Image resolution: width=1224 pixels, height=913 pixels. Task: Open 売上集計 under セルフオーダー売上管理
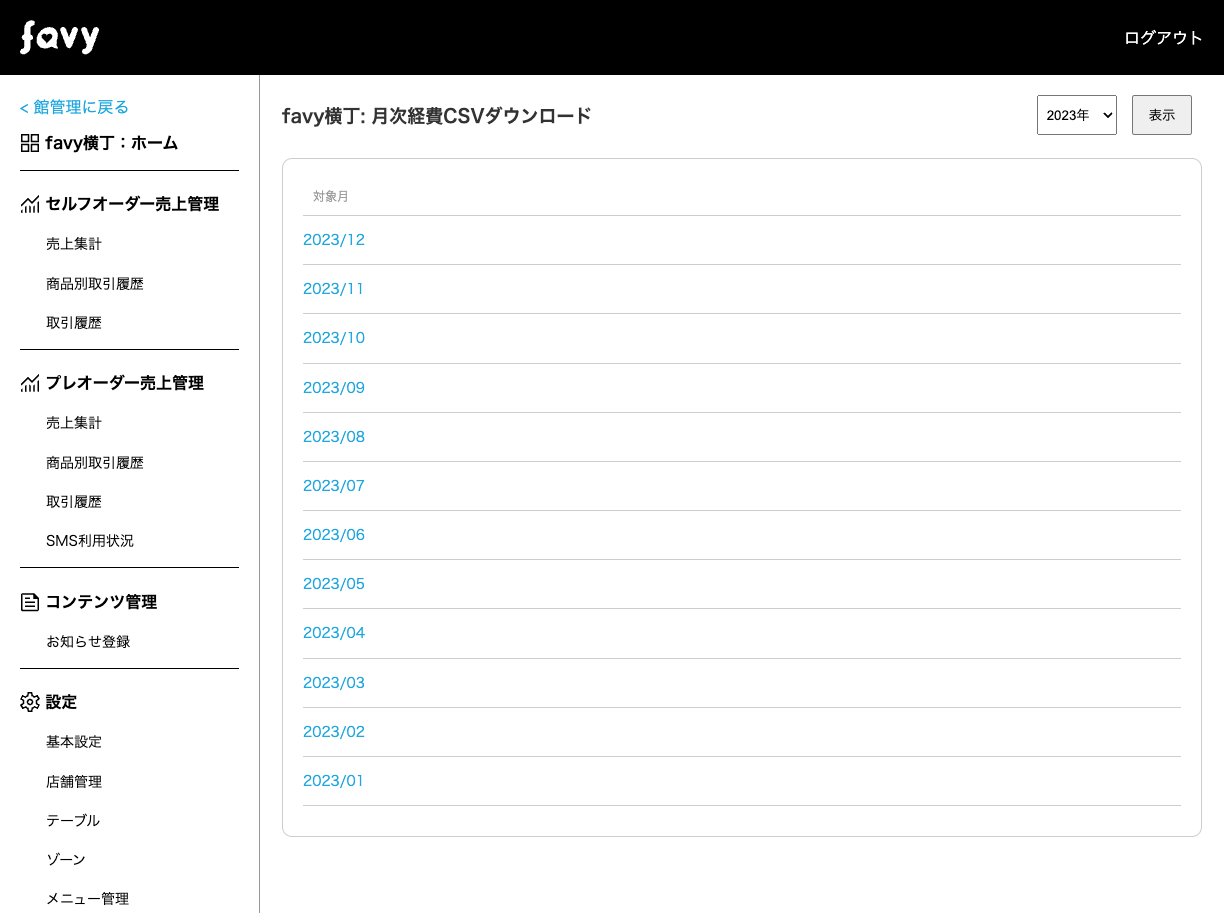(74, 243)
